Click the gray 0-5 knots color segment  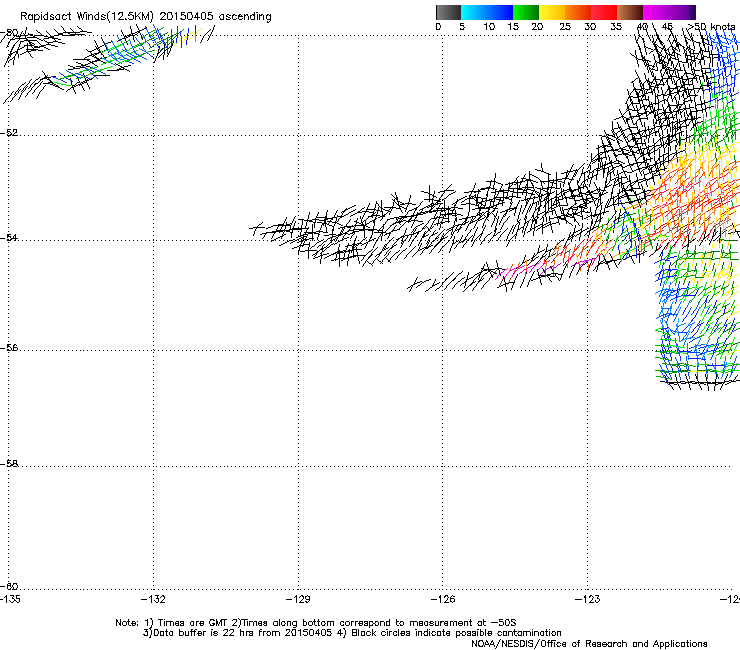coord(448,12)
